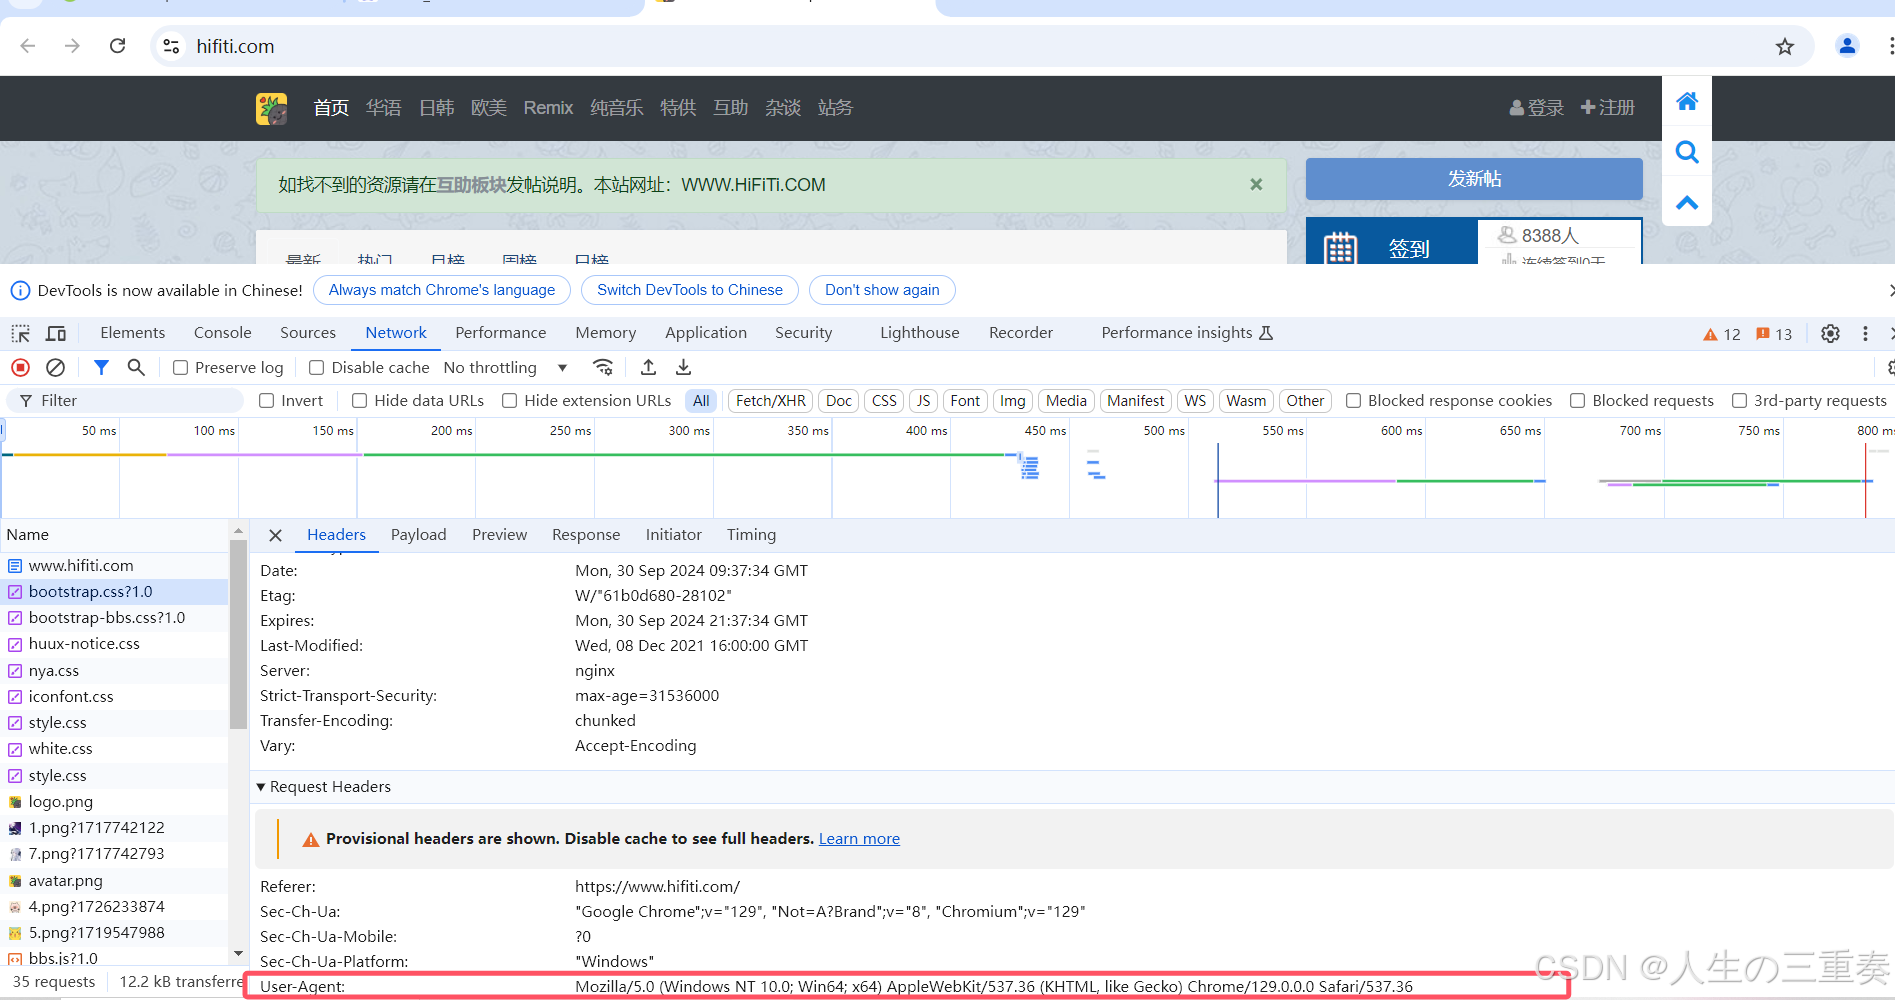Select logo.png request row
Viewport: 1895px width, 1000px height.
[114, 802]
